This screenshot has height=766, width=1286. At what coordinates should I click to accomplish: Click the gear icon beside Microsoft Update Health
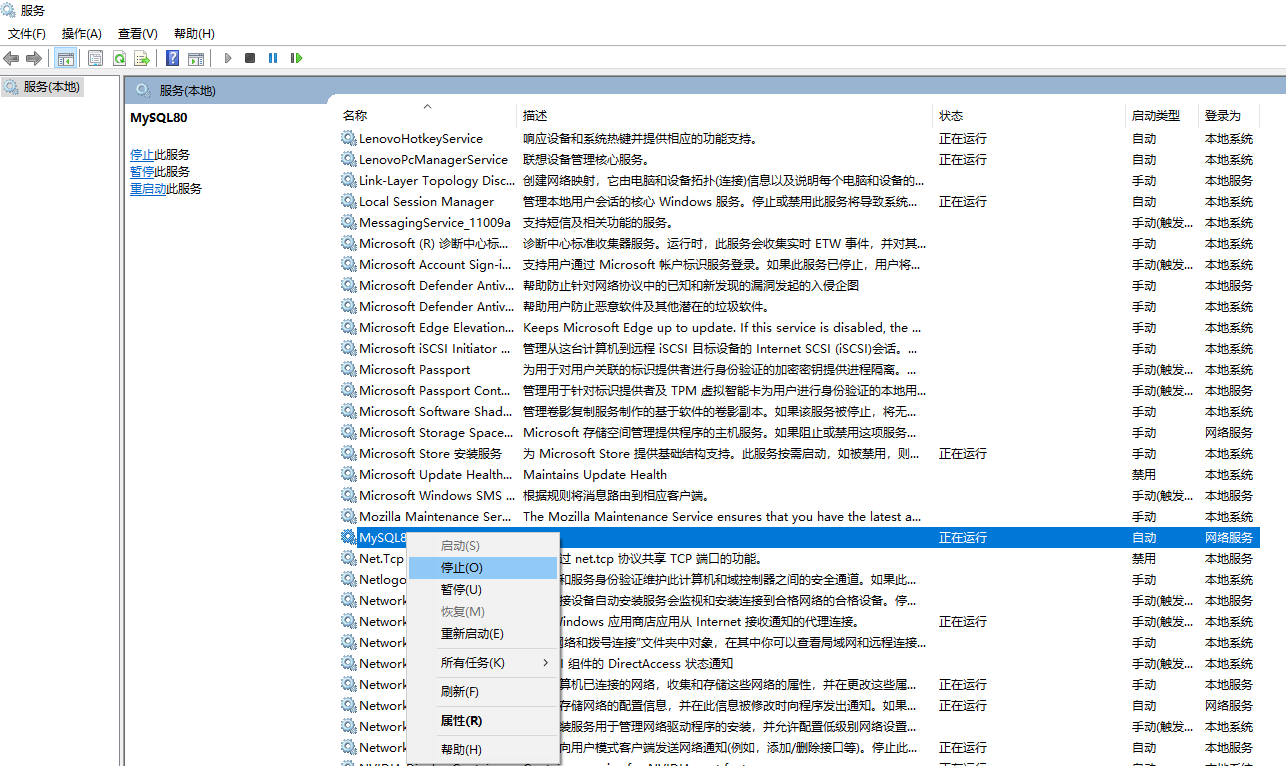348,474
